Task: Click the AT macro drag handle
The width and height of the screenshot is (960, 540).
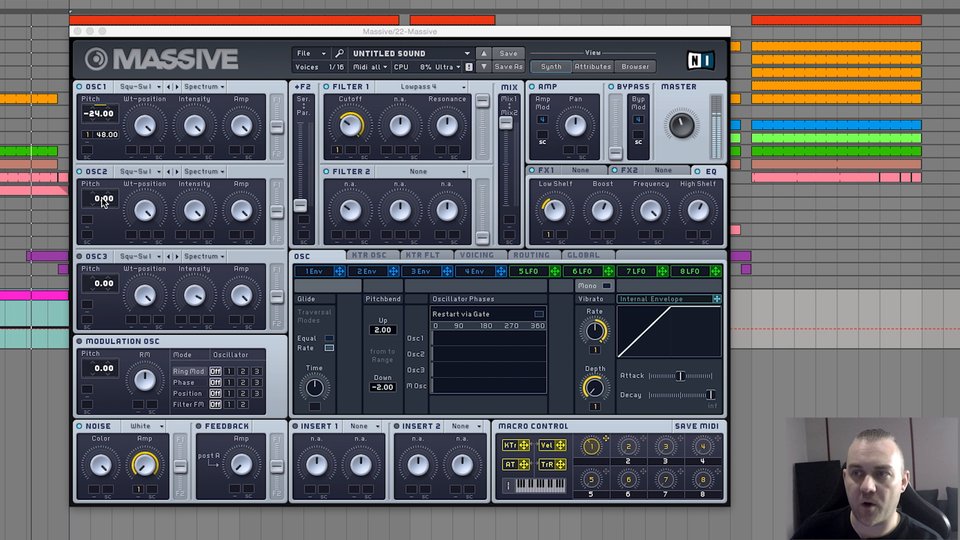Action: [x=524, y=465]
